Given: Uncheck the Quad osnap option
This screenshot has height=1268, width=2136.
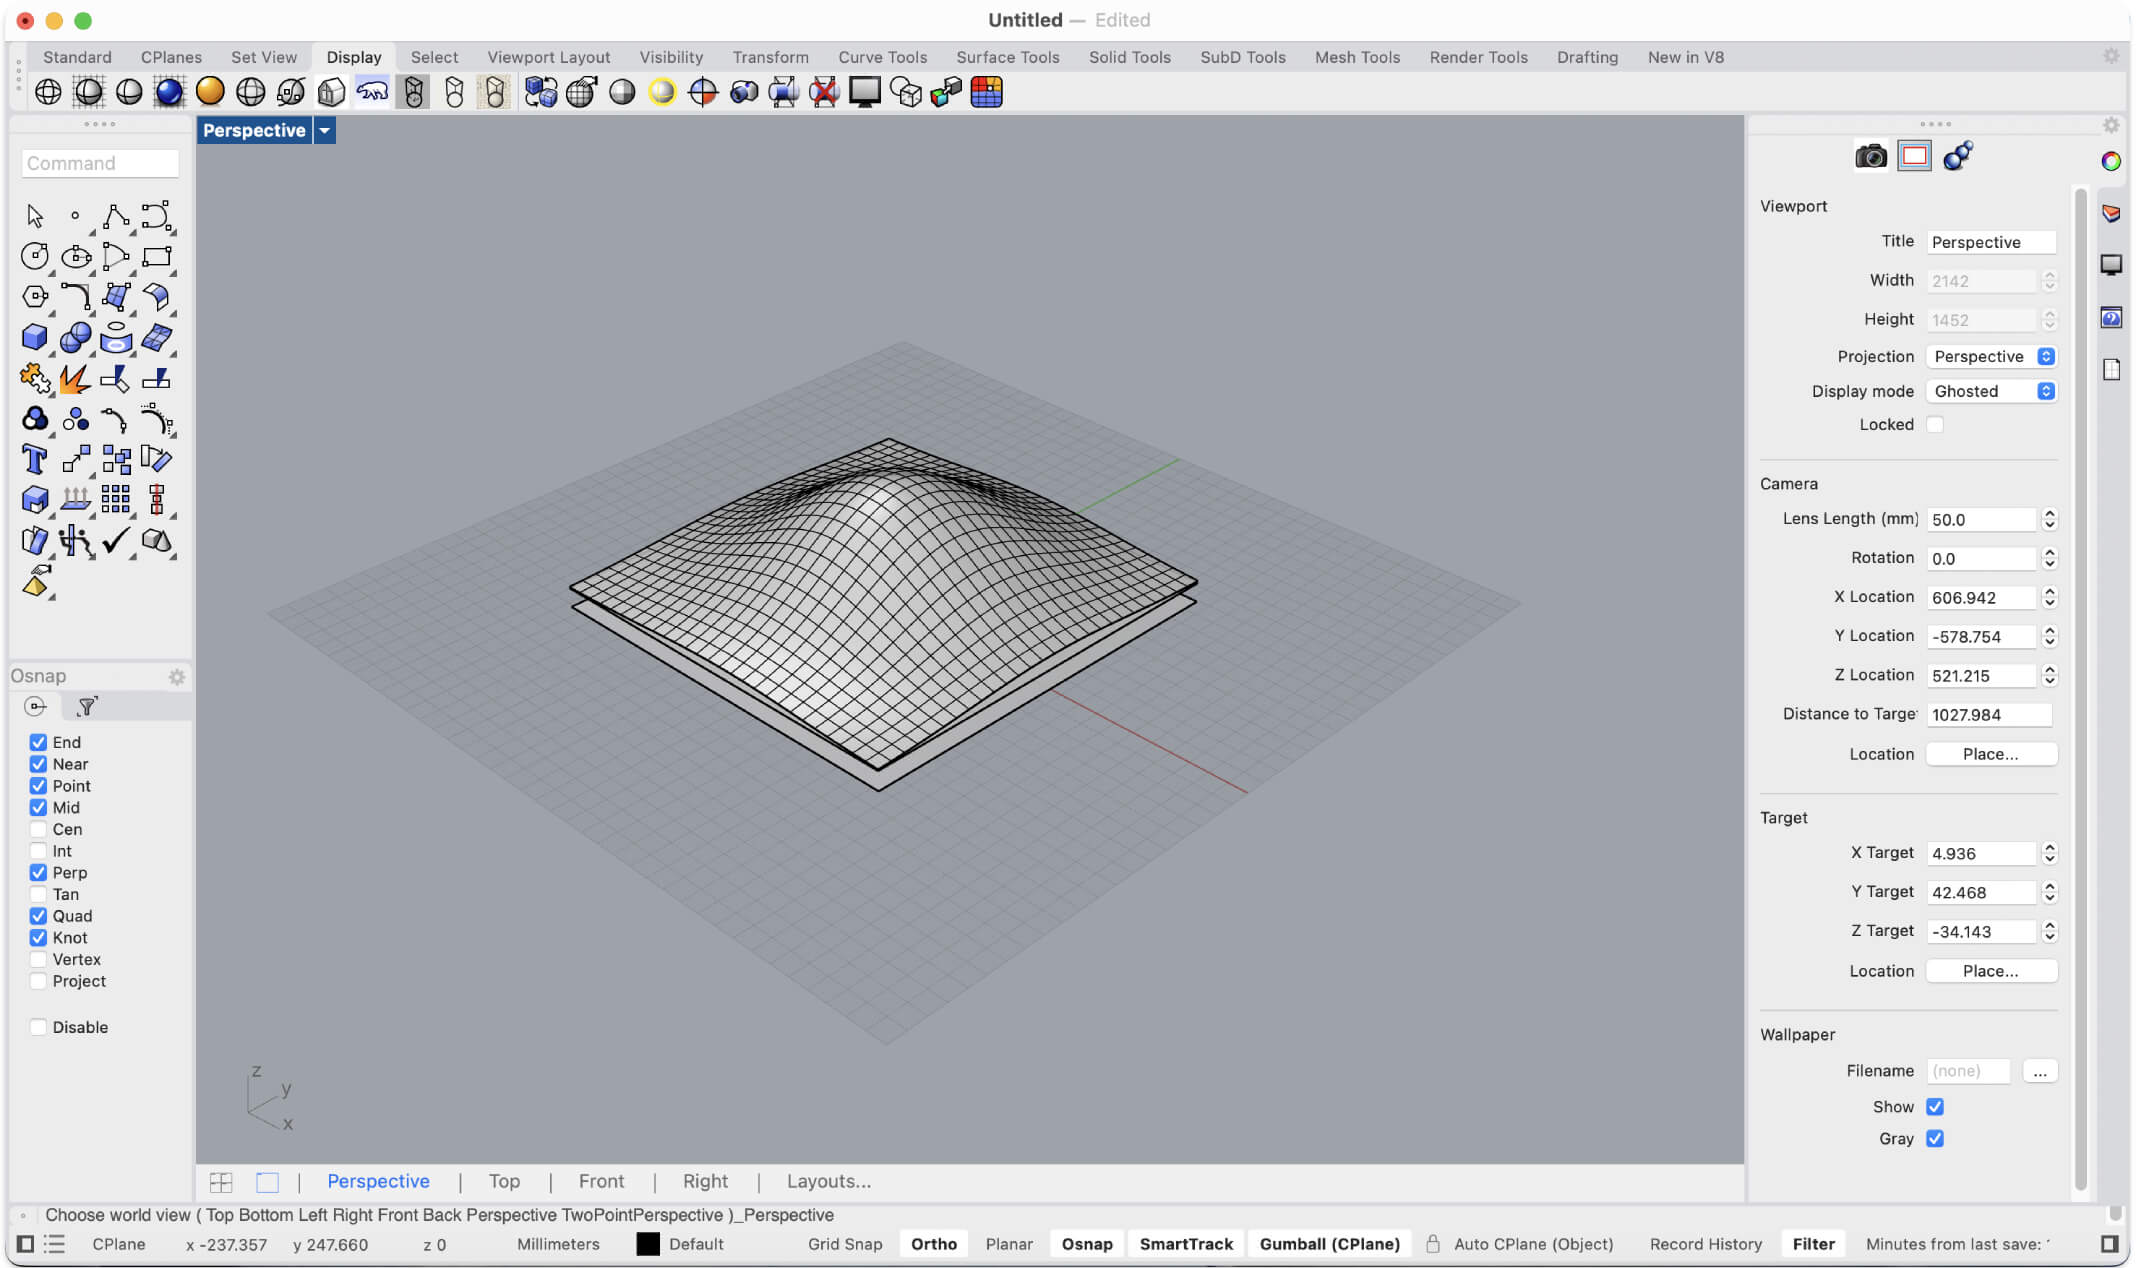Looking at the screenshot, I should point(38,916).
